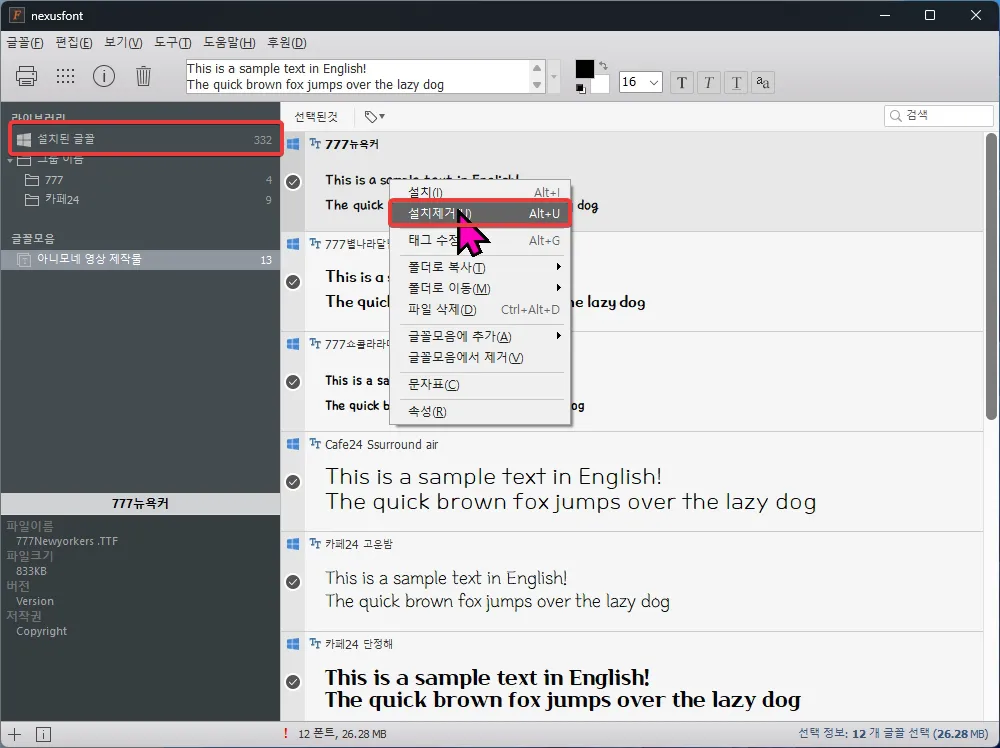This screenshot has height=748, width=1000.
Task: Open the dotted grid view icon
Action: [65, 76]
